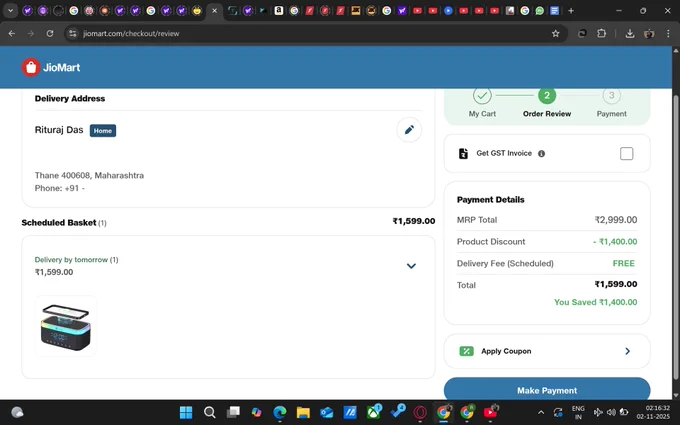The height and width of the screenshot is (425, 680).
Task: Click the green coupon percent icon
Action: click(466, 351)
